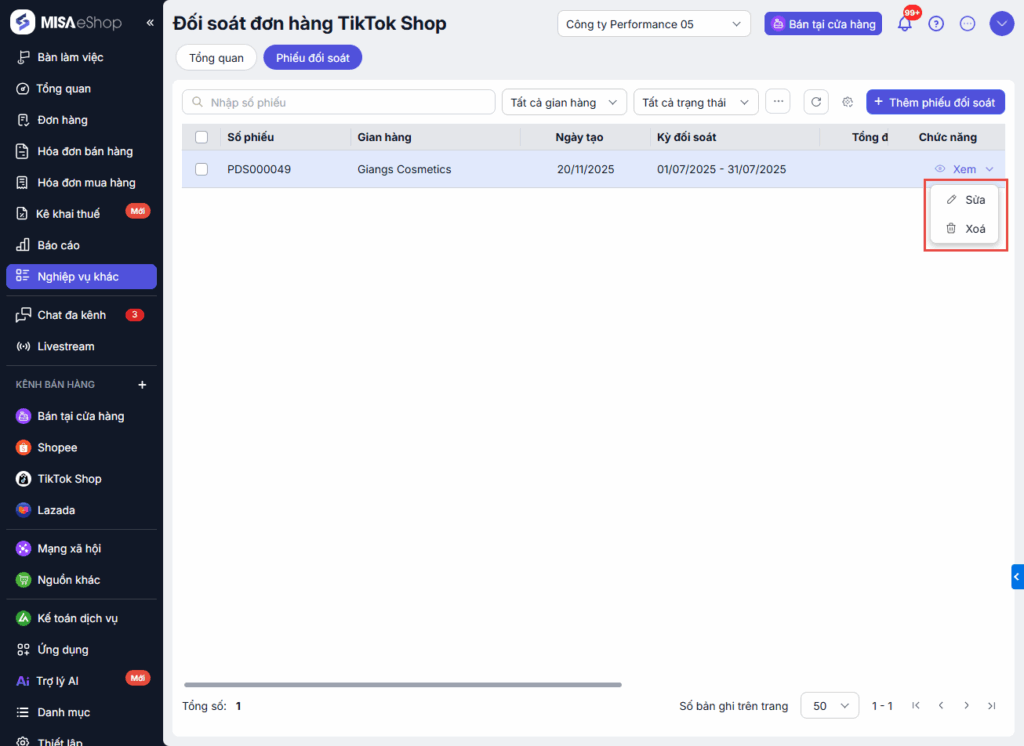The width and height of the screenshot is (1024, 746).
Task: Open the chat bubble icon in header
Action: [967, 24]
